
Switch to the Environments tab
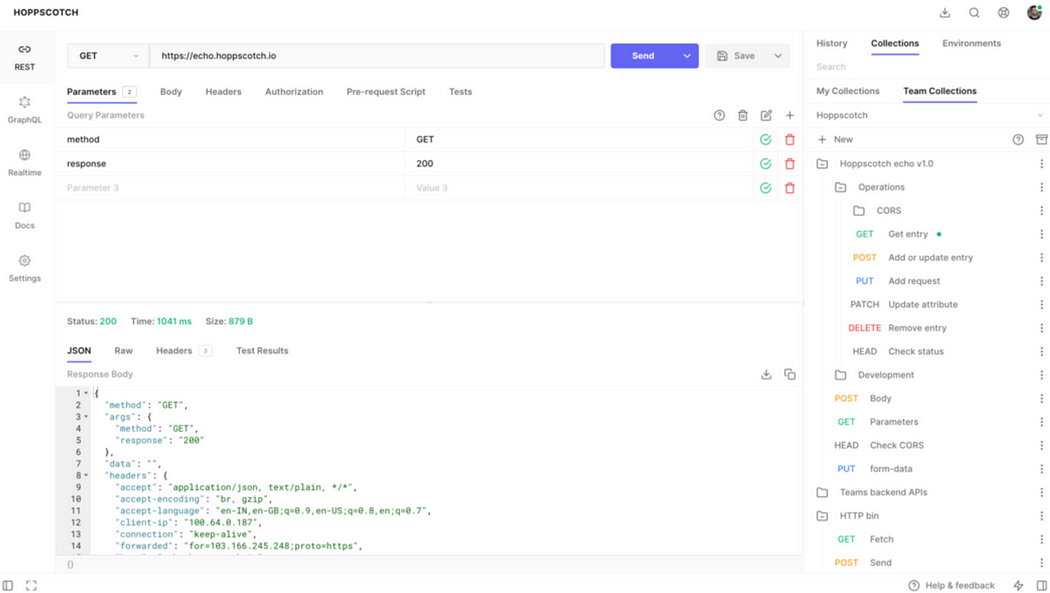click(x=971, y=43)
